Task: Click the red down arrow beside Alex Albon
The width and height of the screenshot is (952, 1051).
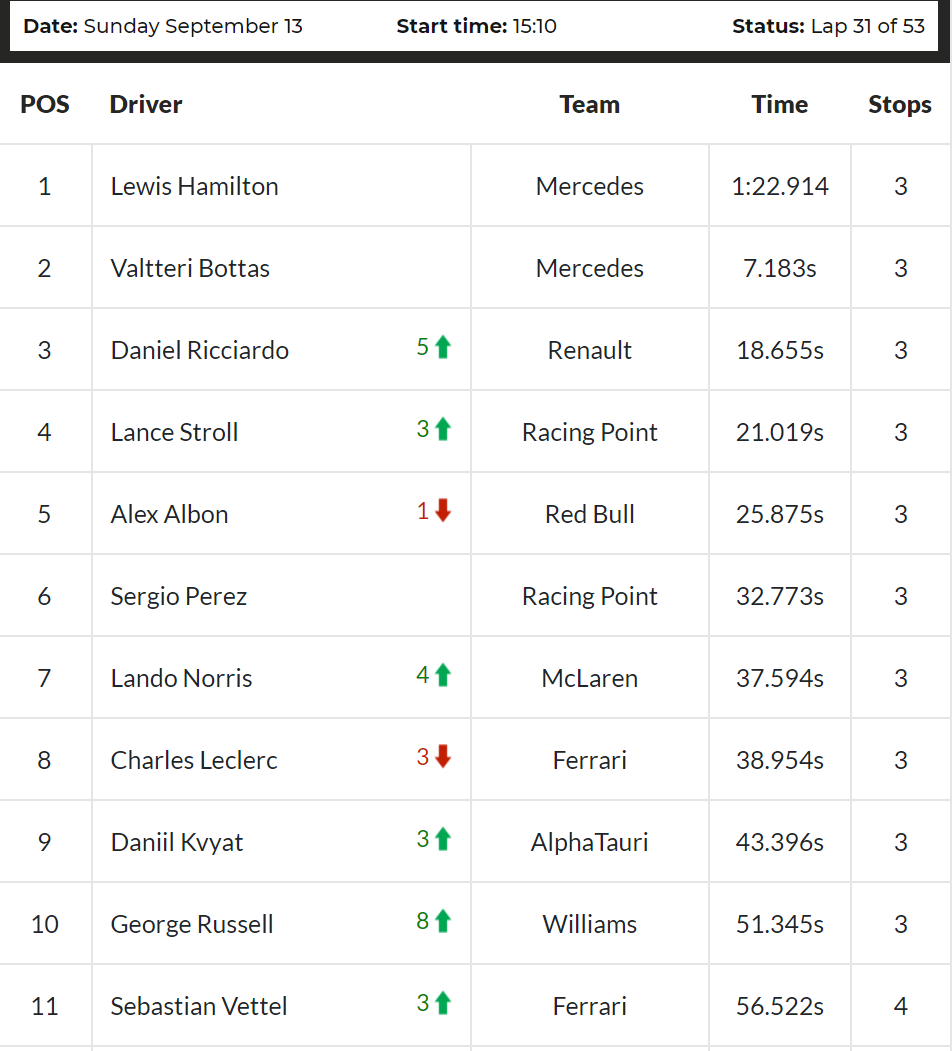Action: click(x=442, y=511)
